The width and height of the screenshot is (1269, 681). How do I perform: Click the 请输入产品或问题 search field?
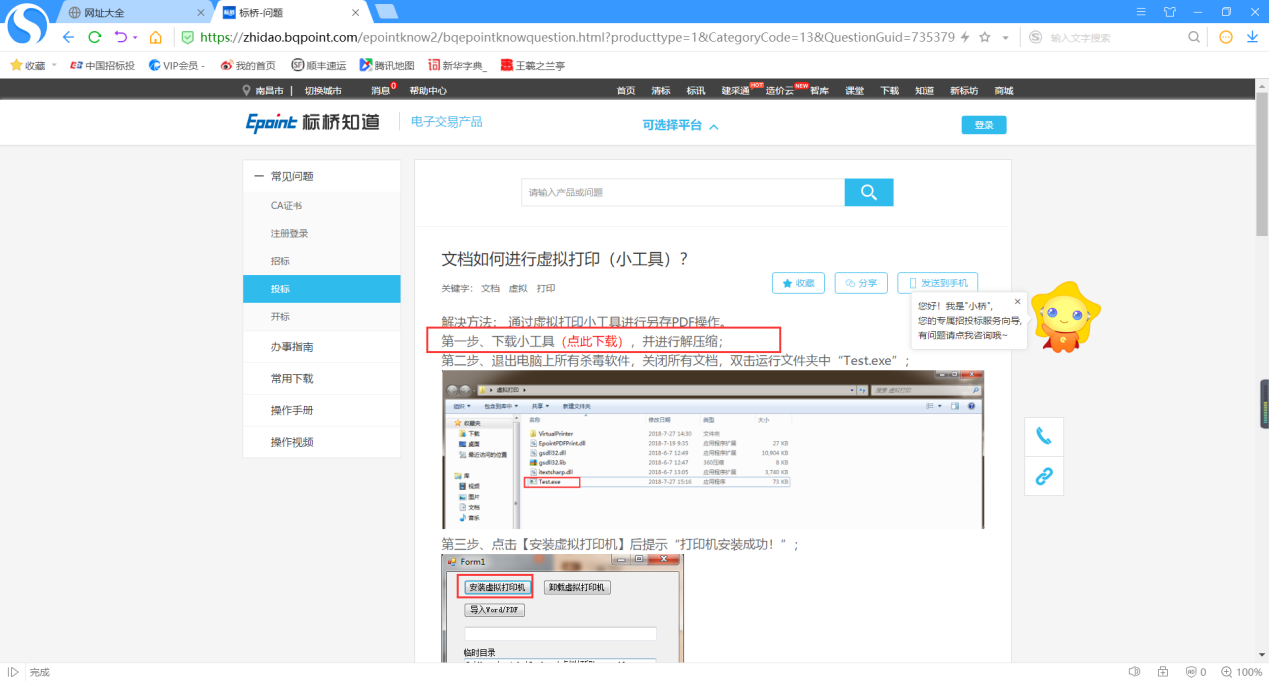(683, 192)
